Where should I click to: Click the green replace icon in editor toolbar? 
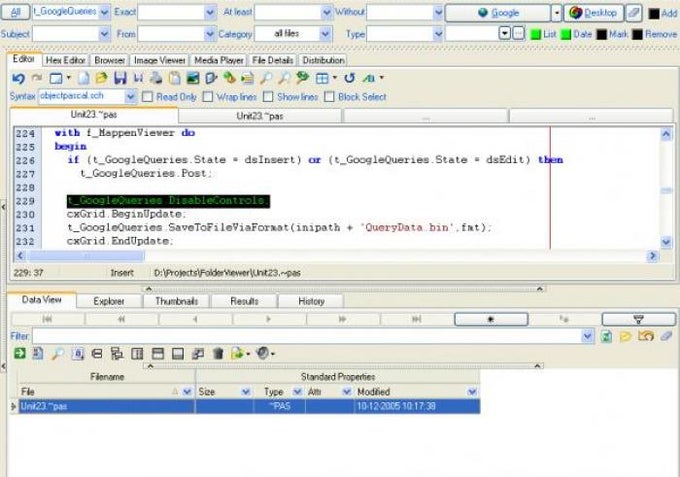click(302, 78)
